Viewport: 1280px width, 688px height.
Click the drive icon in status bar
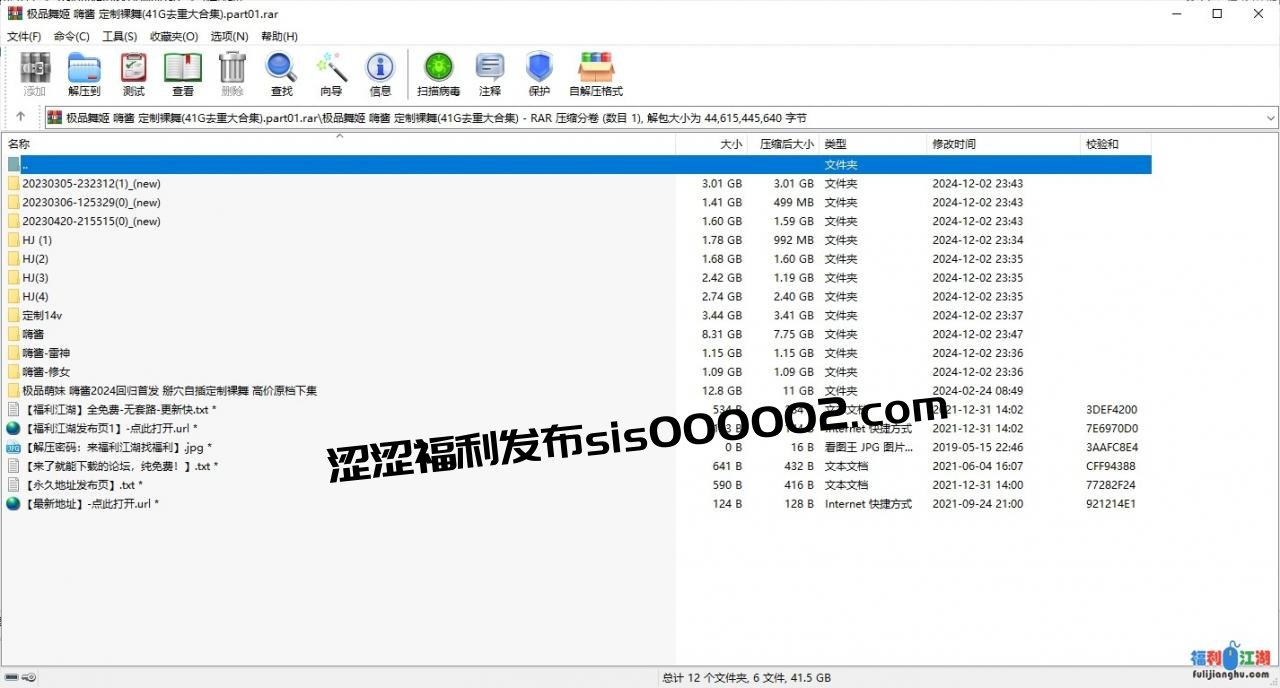(x=13, y=678)
